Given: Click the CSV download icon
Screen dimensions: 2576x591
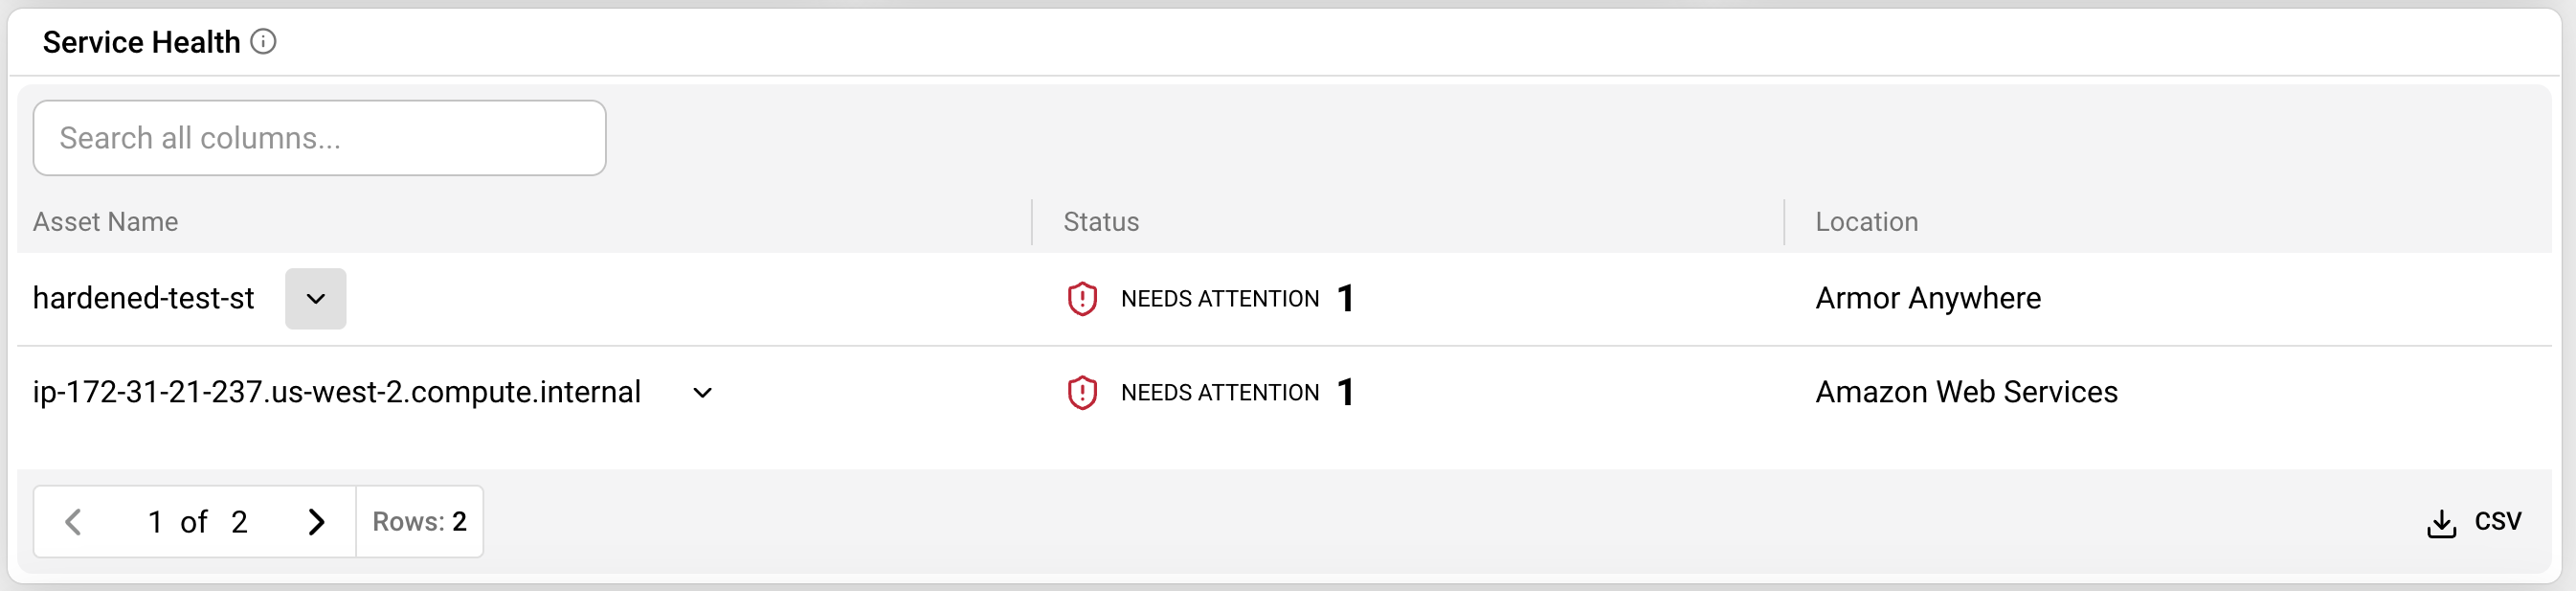Looking at the screenshot, I should (2441, 523).
